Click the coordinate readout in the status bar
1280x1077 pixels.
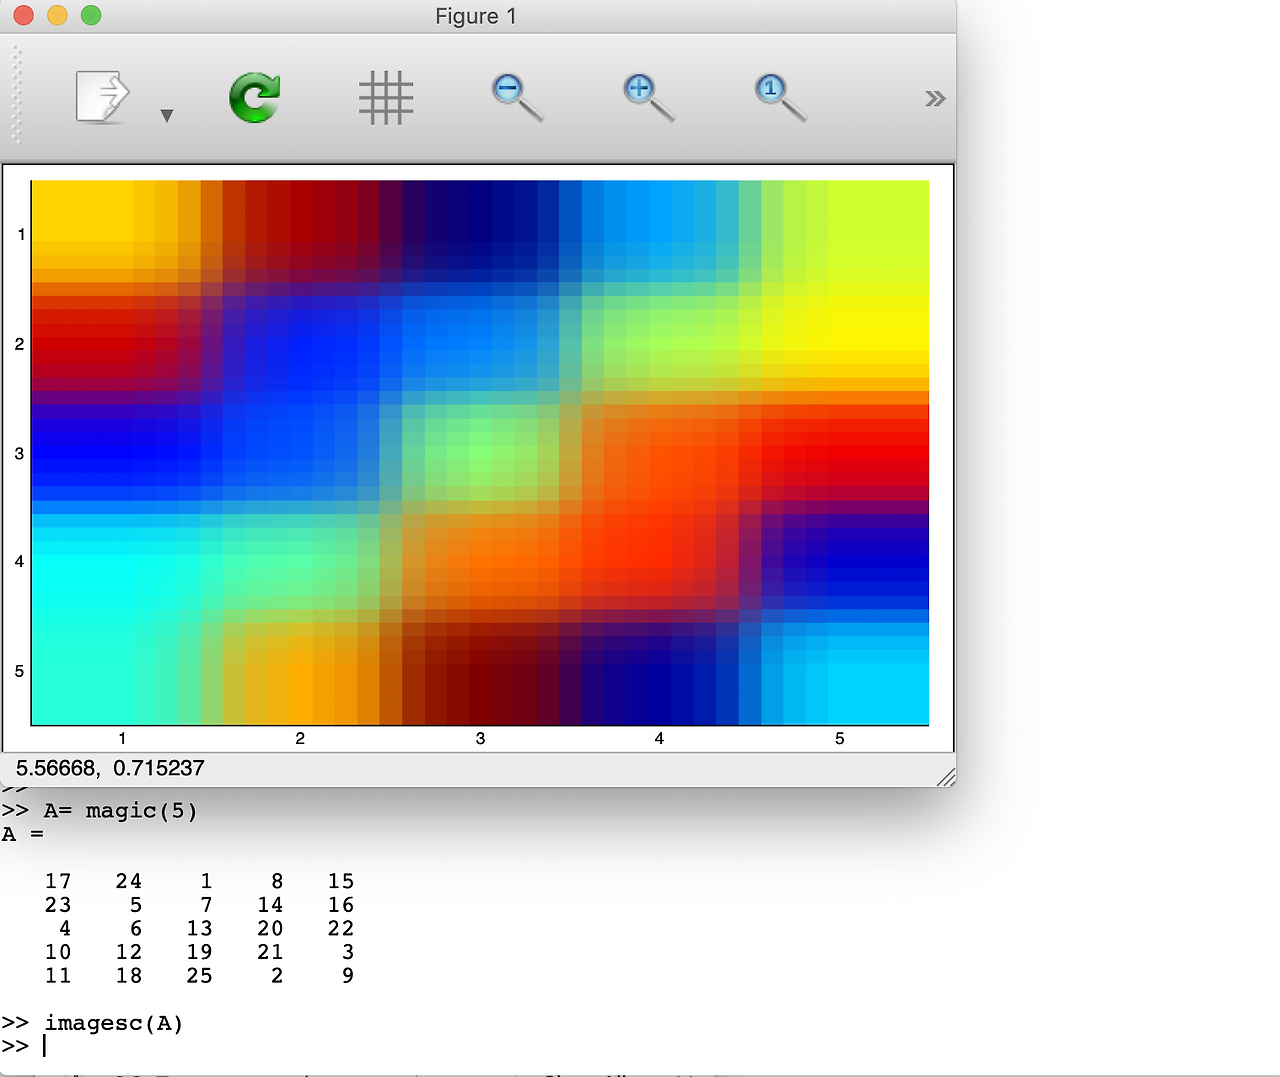(110, 768)
